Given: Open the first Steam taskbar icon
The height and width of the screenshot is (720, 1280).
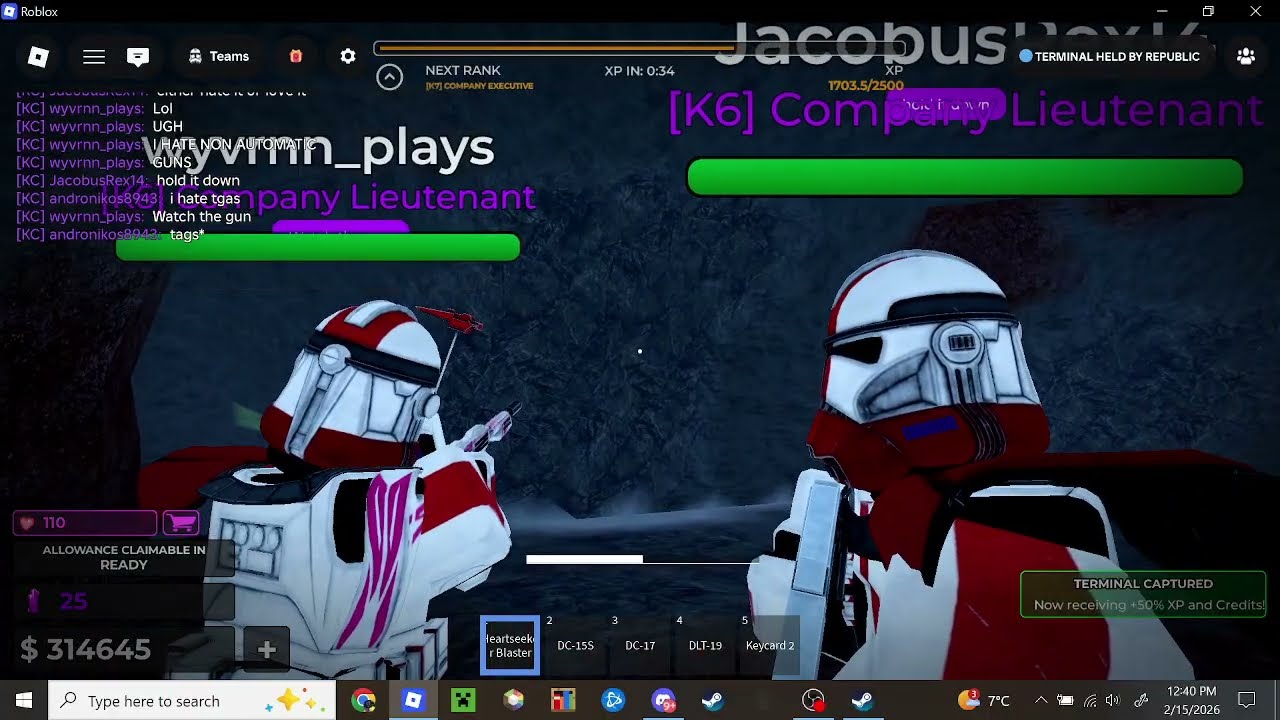Looking at the screenshot, I should pos(713,701).
